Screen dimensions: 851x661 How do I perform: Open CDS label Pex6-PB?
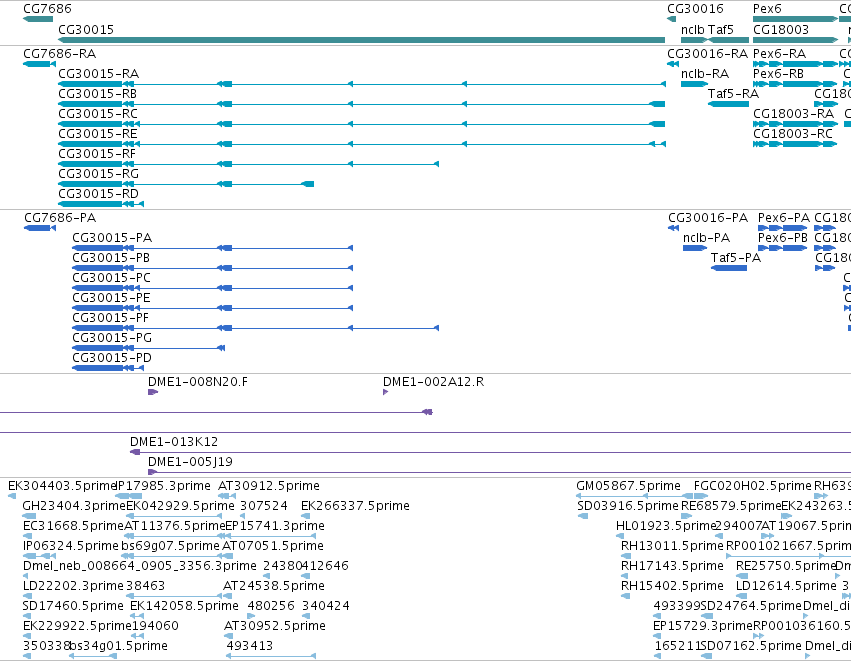pos(783,238)
